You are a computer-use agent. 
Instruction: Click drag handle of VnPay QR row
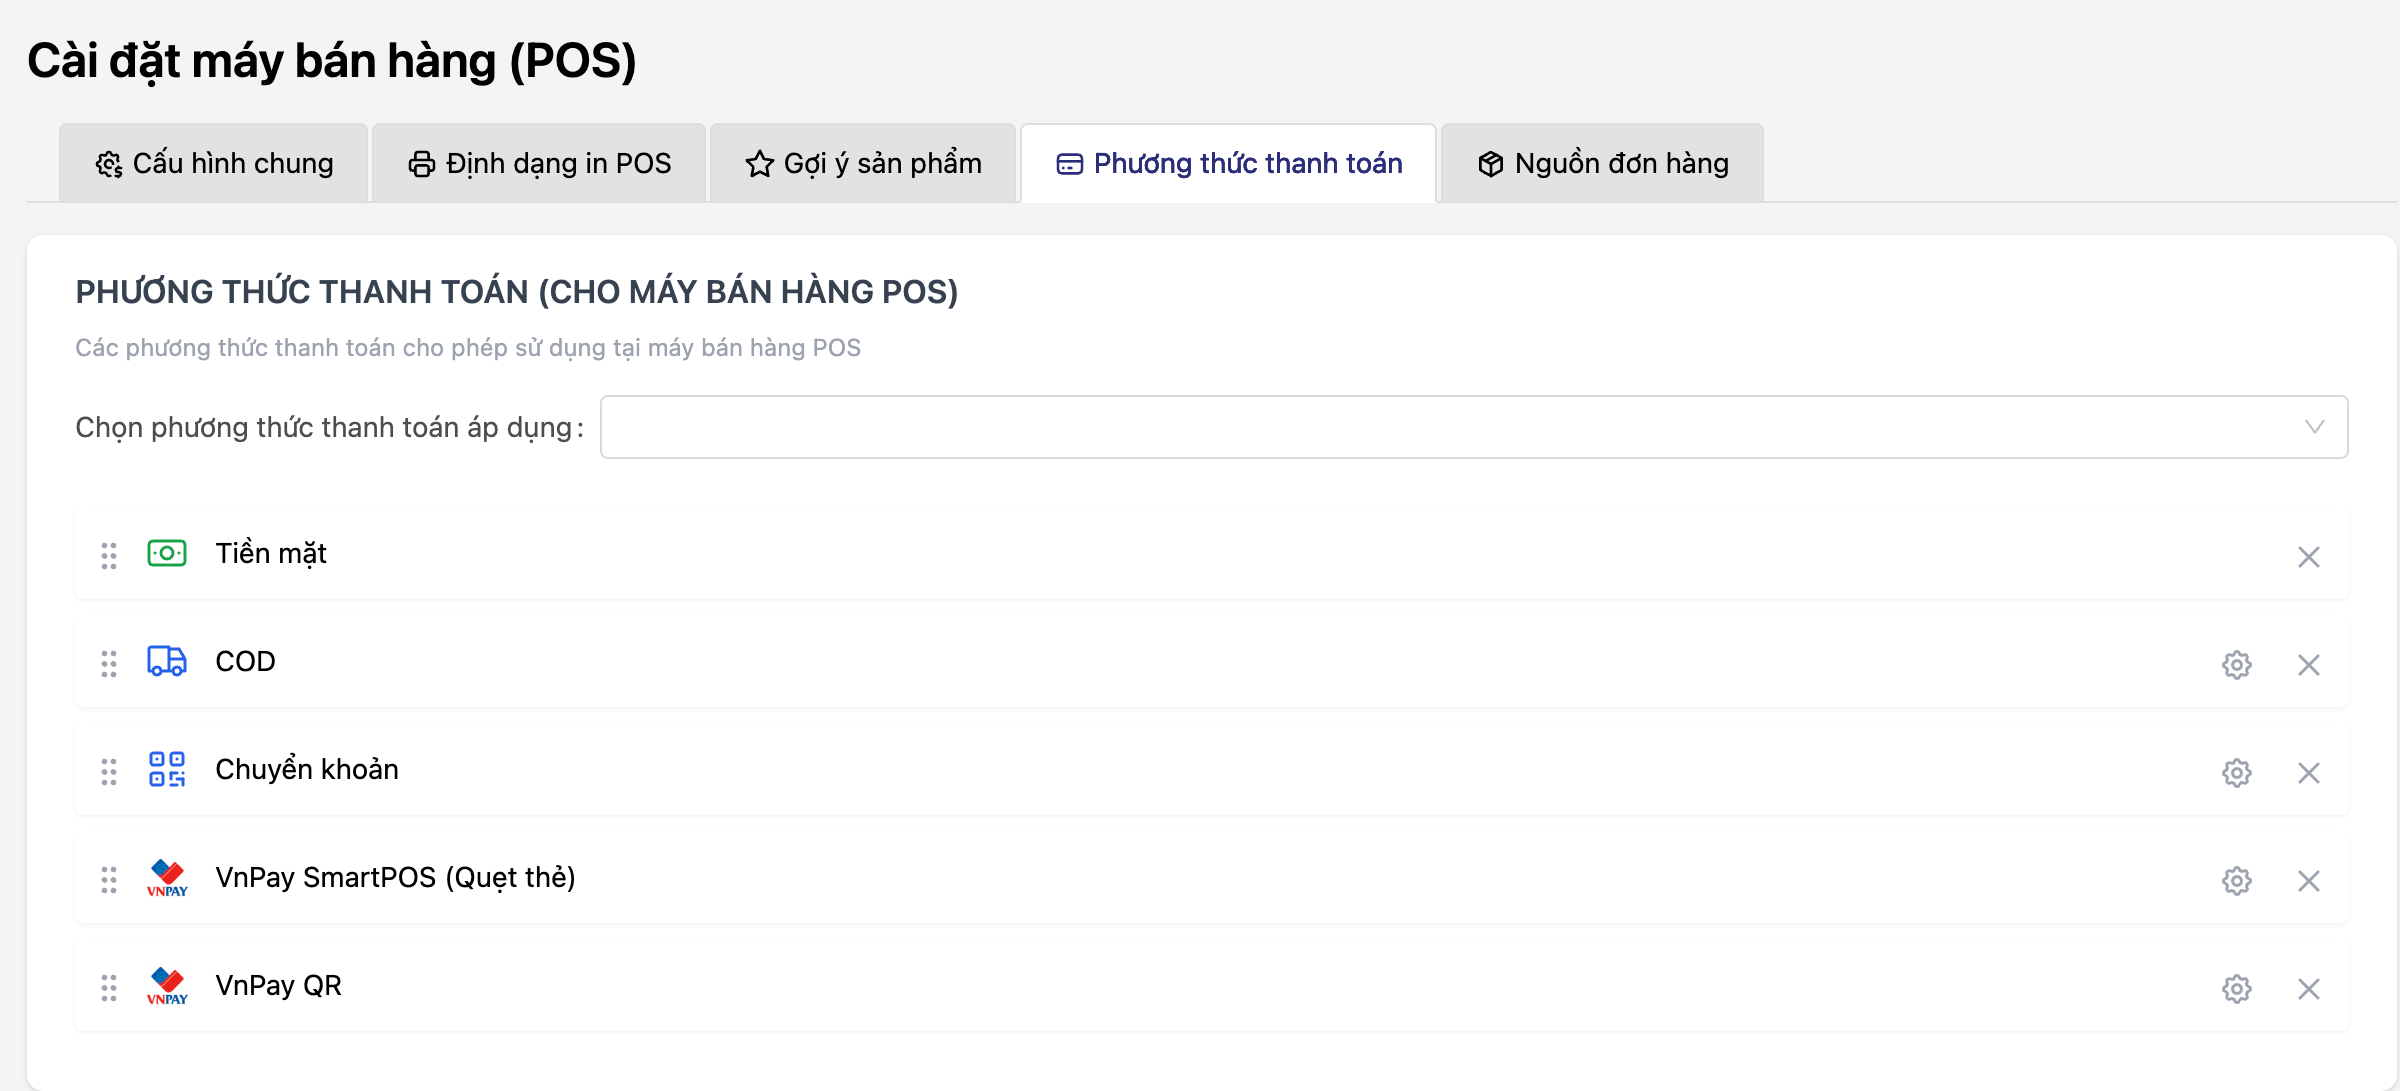tap(109, 988)
